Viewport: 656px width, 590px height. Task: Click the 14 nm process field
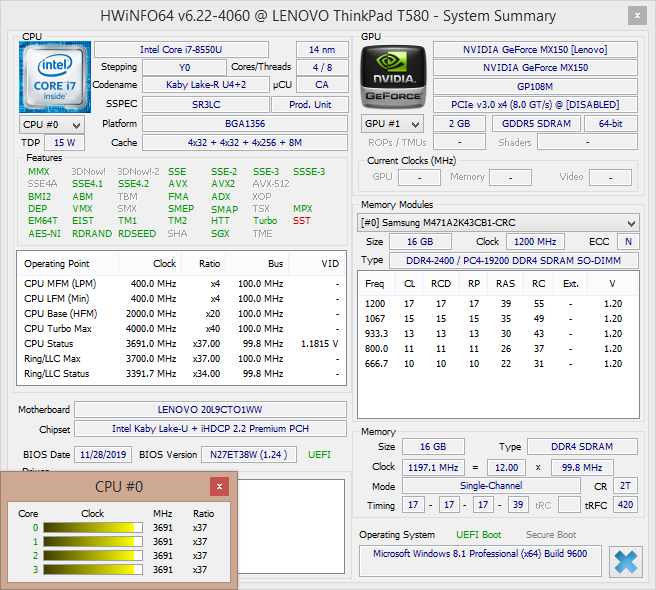pyautogui.click(x=322, y=50)
